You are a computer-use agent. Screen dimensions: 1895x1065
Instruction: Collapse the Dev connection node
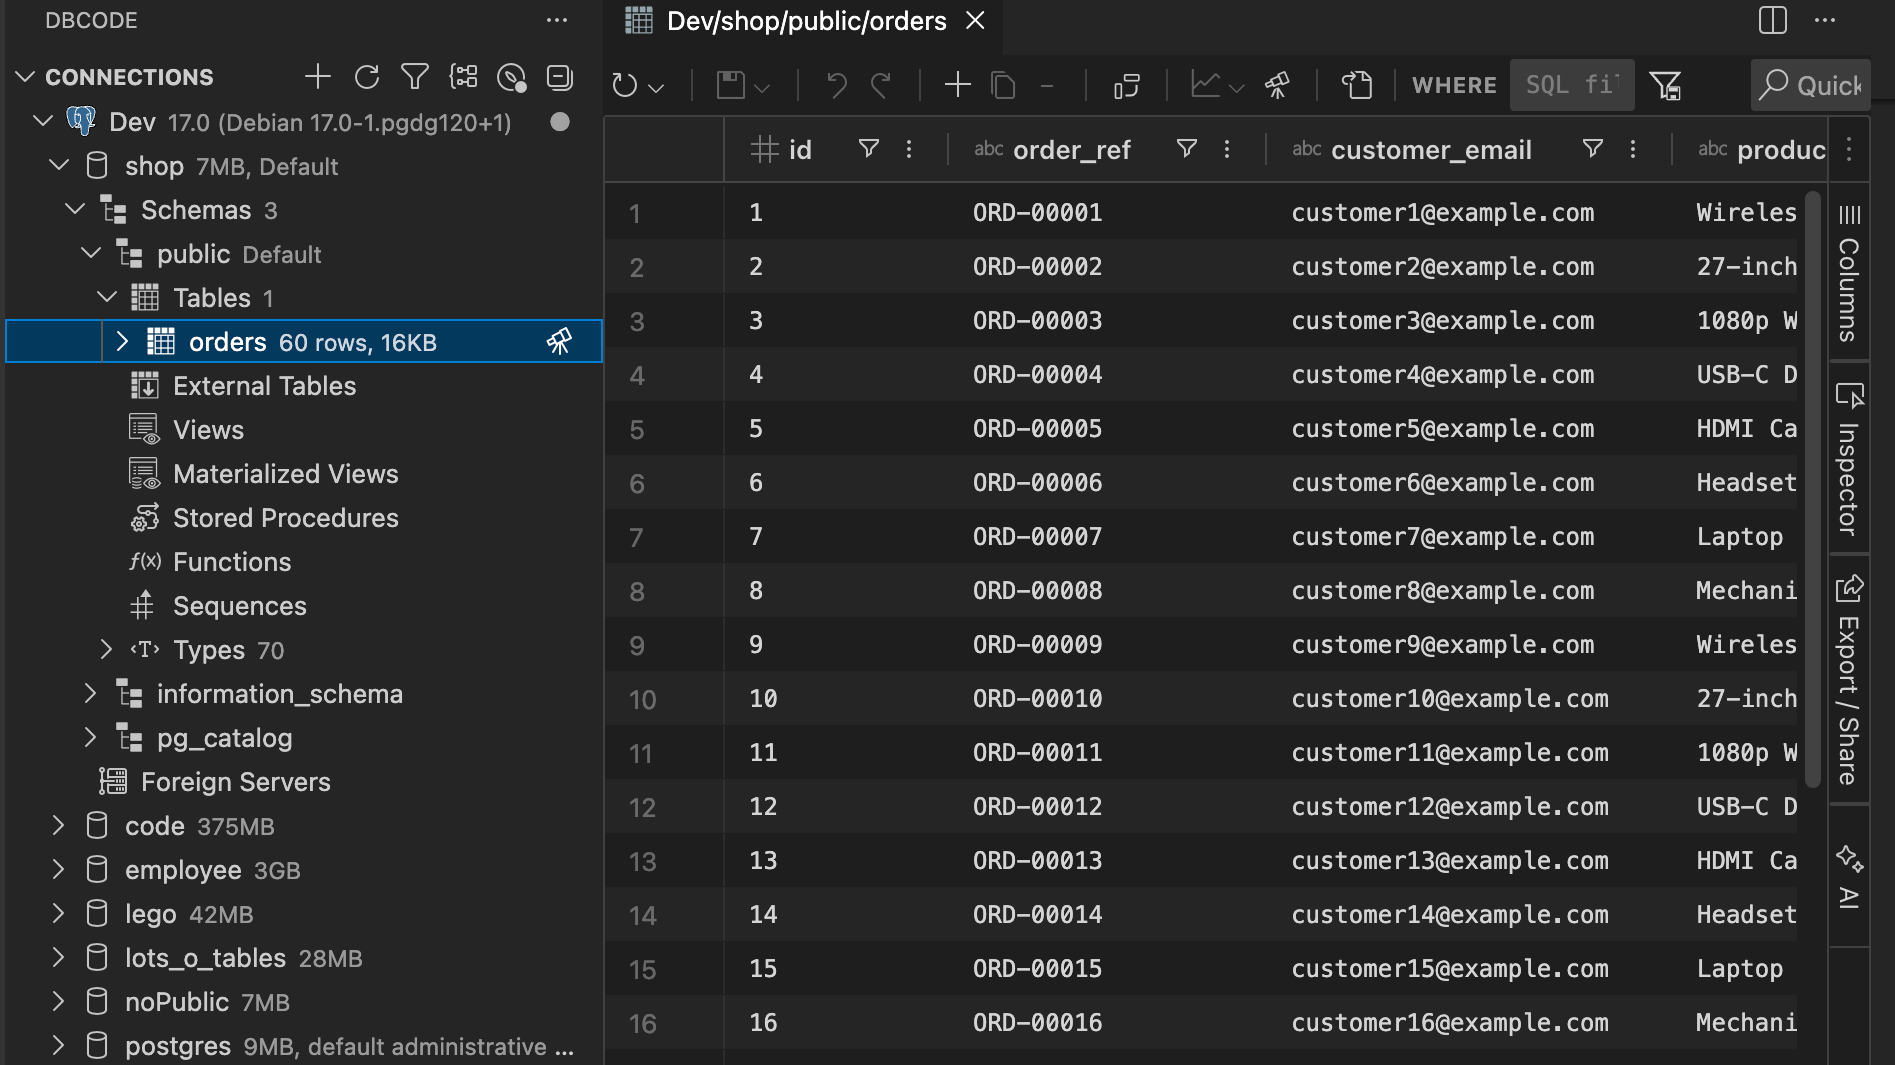[x=43, y=121]
